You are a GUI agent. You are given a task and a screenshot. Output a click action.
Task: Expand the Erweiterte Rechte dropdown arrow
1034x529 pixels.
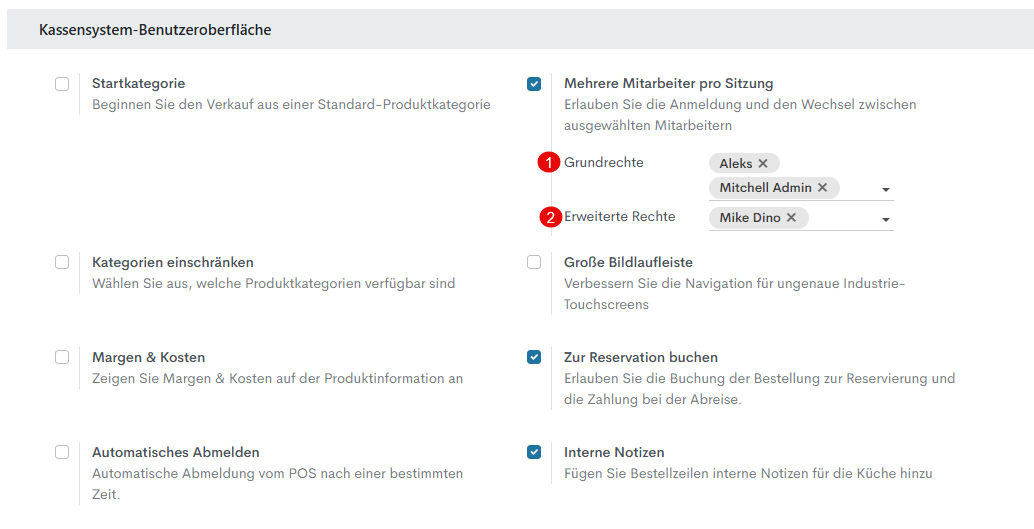tap(886, 220)
